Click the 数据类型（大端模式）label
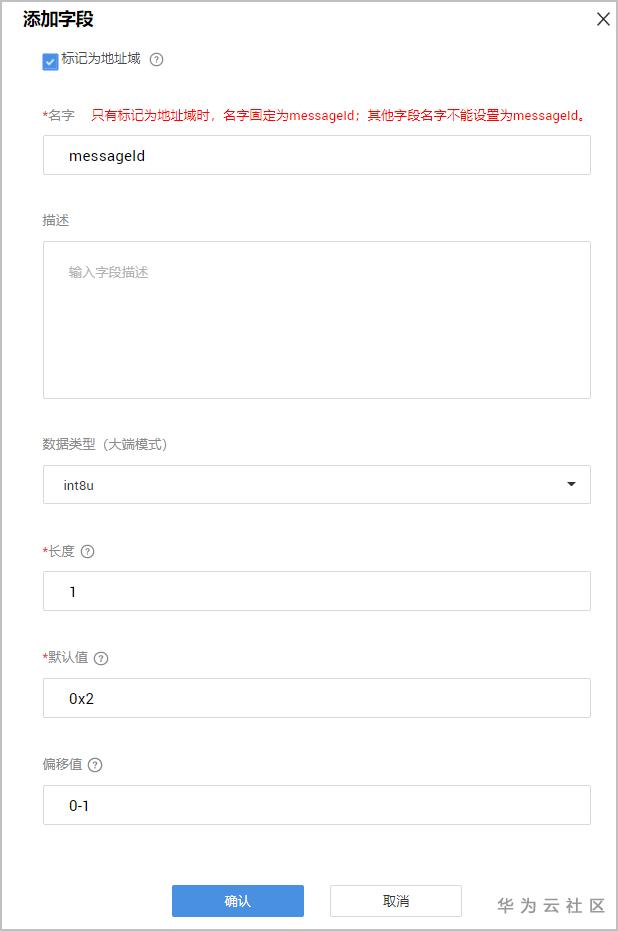The image size is (618, 931). pyautogui.click(x=105, y=444)
